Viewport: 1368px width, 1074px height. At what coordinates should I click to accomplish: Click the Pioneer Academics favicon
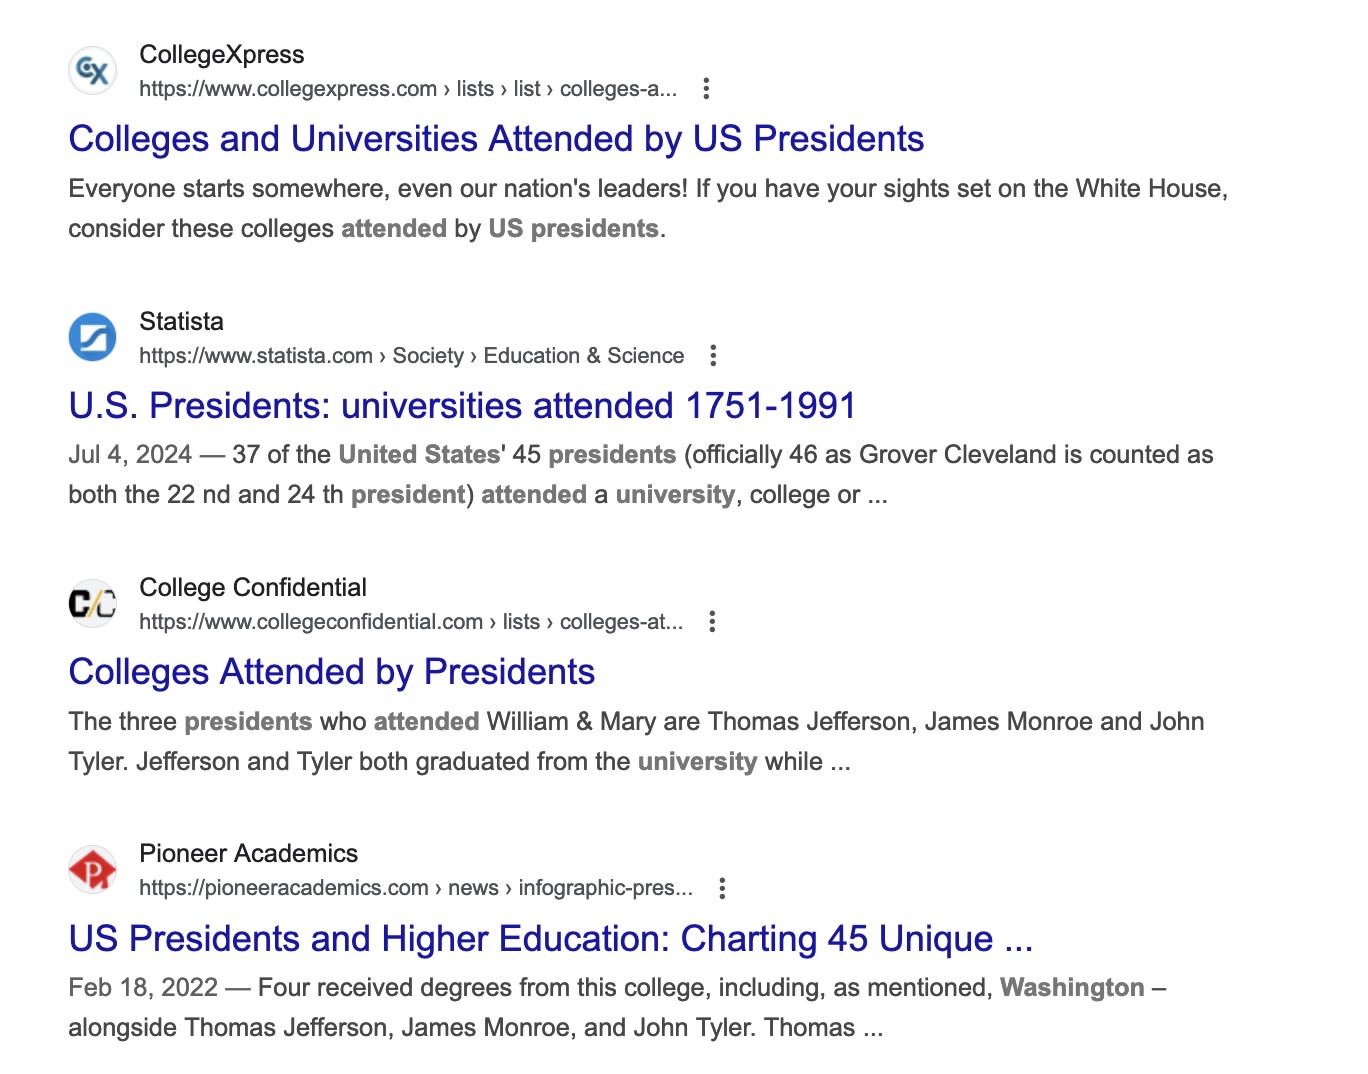pos(92,869)
